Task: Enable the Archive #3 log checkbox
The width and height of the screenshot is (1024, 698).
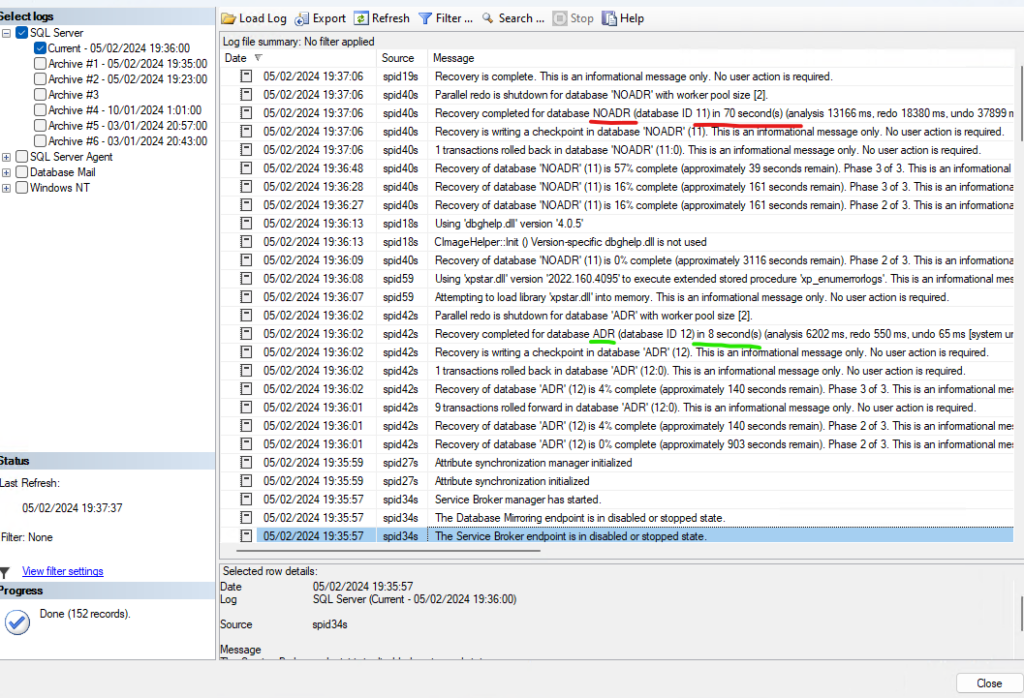Action: tap(38, 94)
